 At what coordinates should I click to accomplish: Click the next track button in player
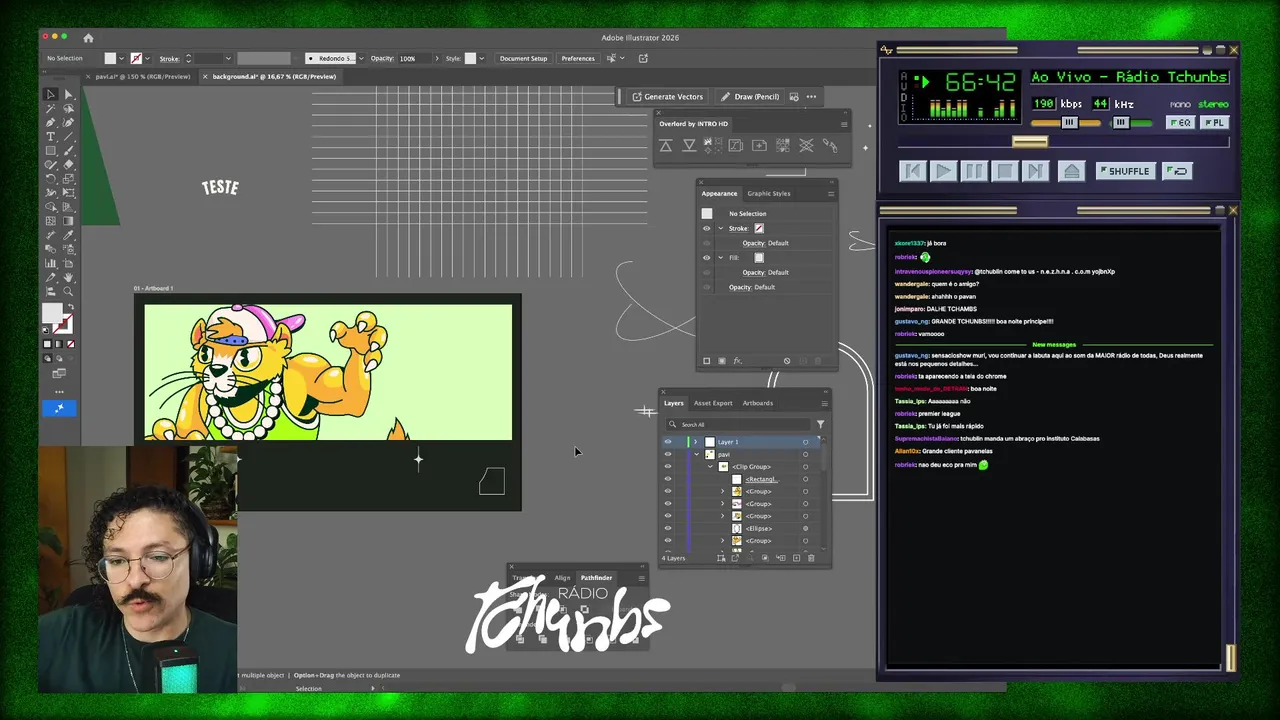click(1036, 171)
